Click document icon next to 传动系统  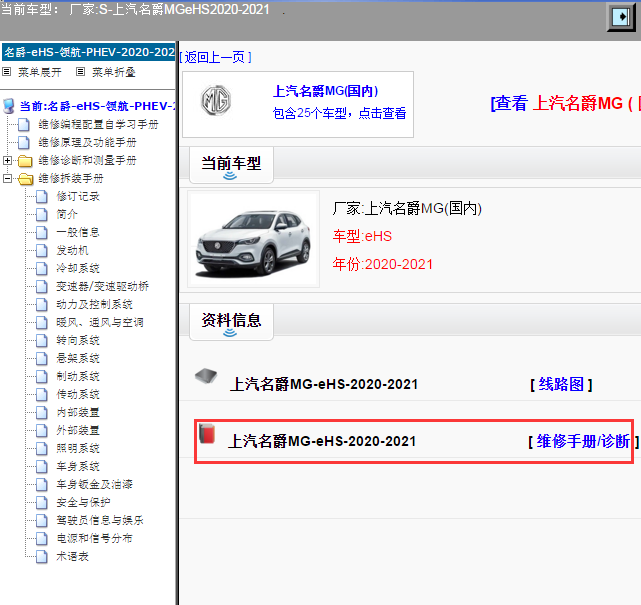[41, 394]
